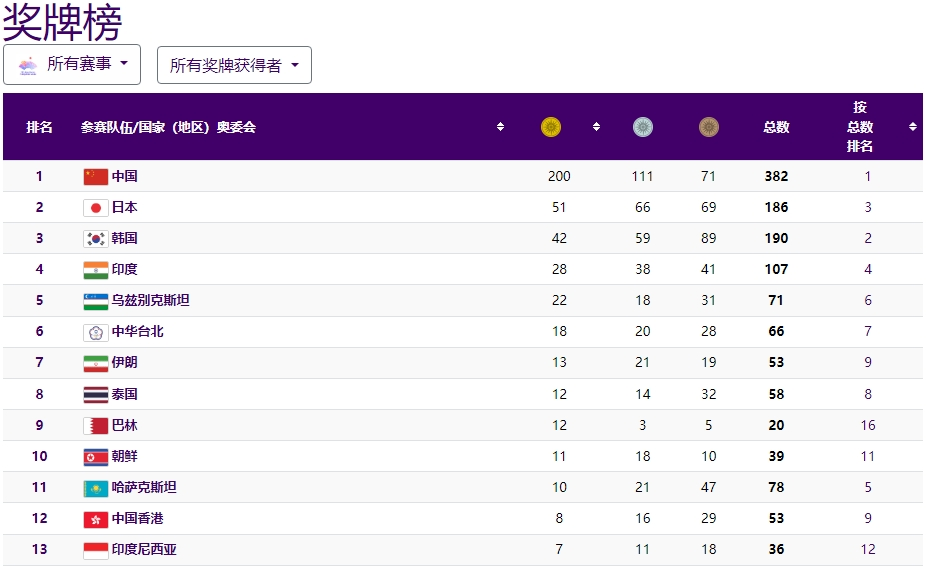926x567 pixels.
Task: Click the 排名 column header
Action: click(40, 127)
